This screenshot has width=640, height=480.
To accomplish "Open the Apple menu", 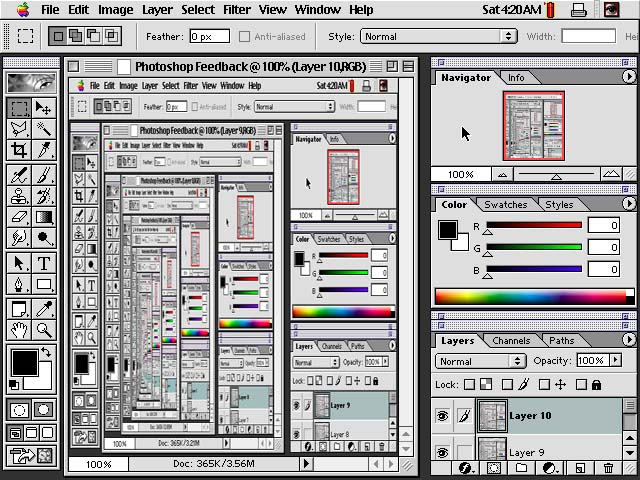I will click(x=23, y=9).
